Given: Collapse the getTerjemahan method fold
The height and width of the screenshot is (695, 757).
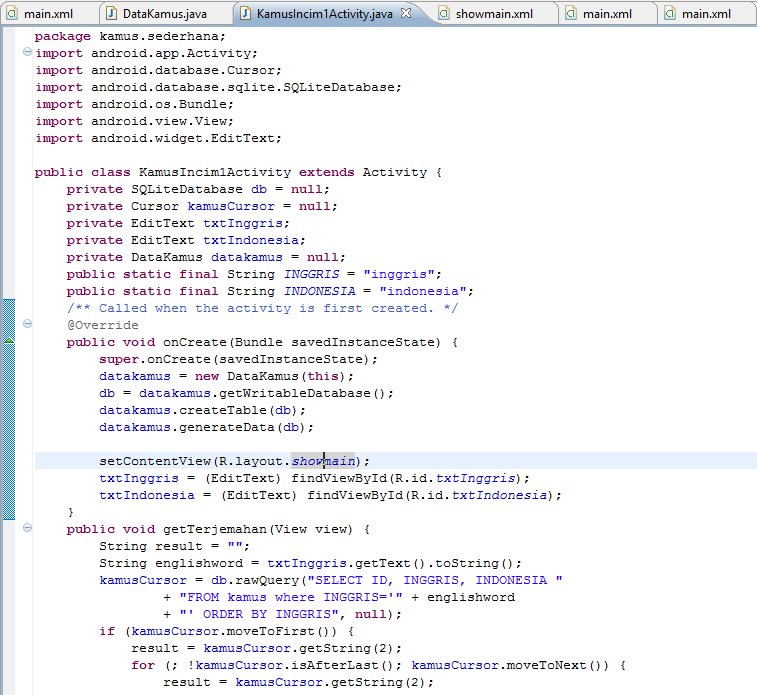Looking at the screenshot, I should tap(28, 528).
